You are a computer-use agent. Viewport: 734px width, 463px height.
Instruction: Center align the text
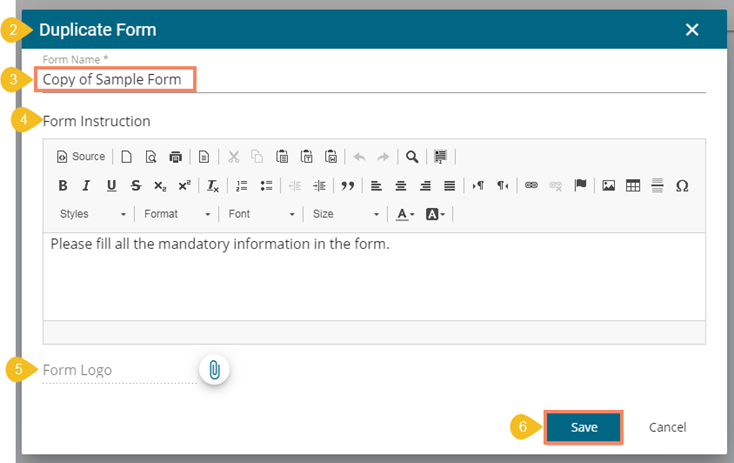click(401, 186)
